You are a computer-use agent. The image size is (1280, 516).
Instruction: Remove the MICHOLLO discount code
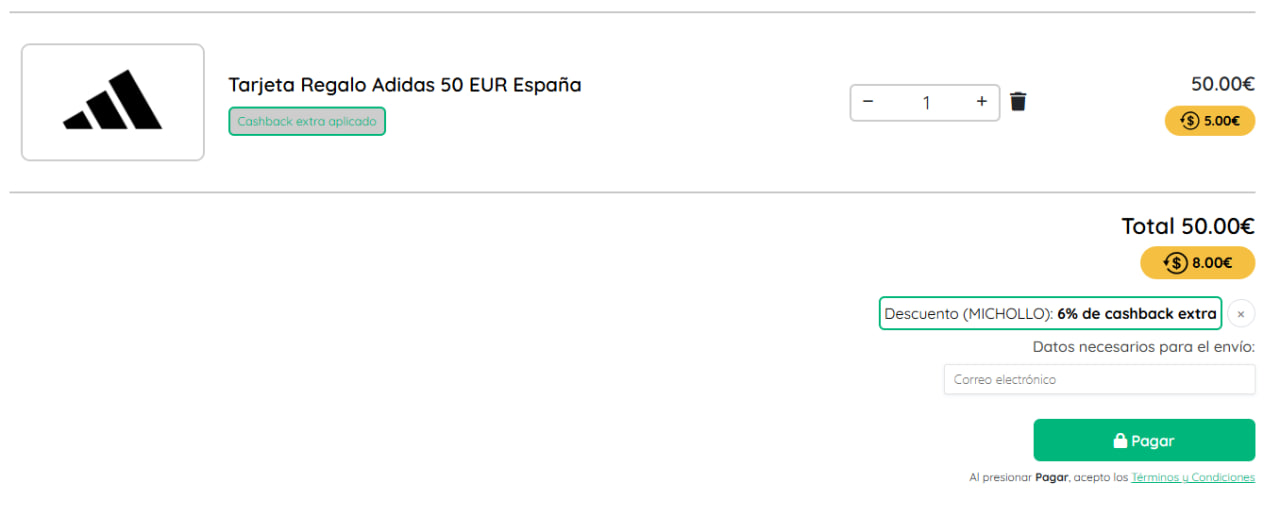tap(1241, 314)
